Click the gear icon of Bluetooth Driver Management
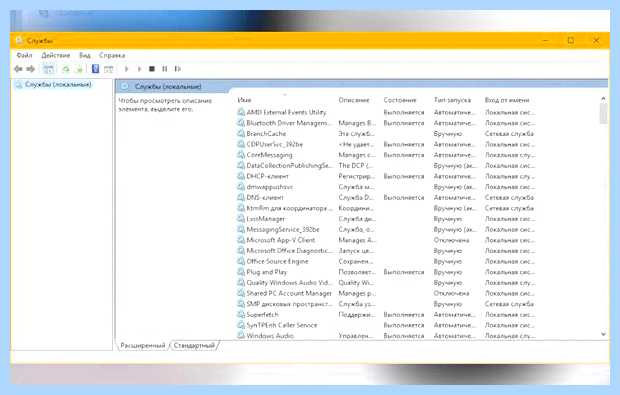Viewport: 620px width, 395px height. click(x=241, y=123)
